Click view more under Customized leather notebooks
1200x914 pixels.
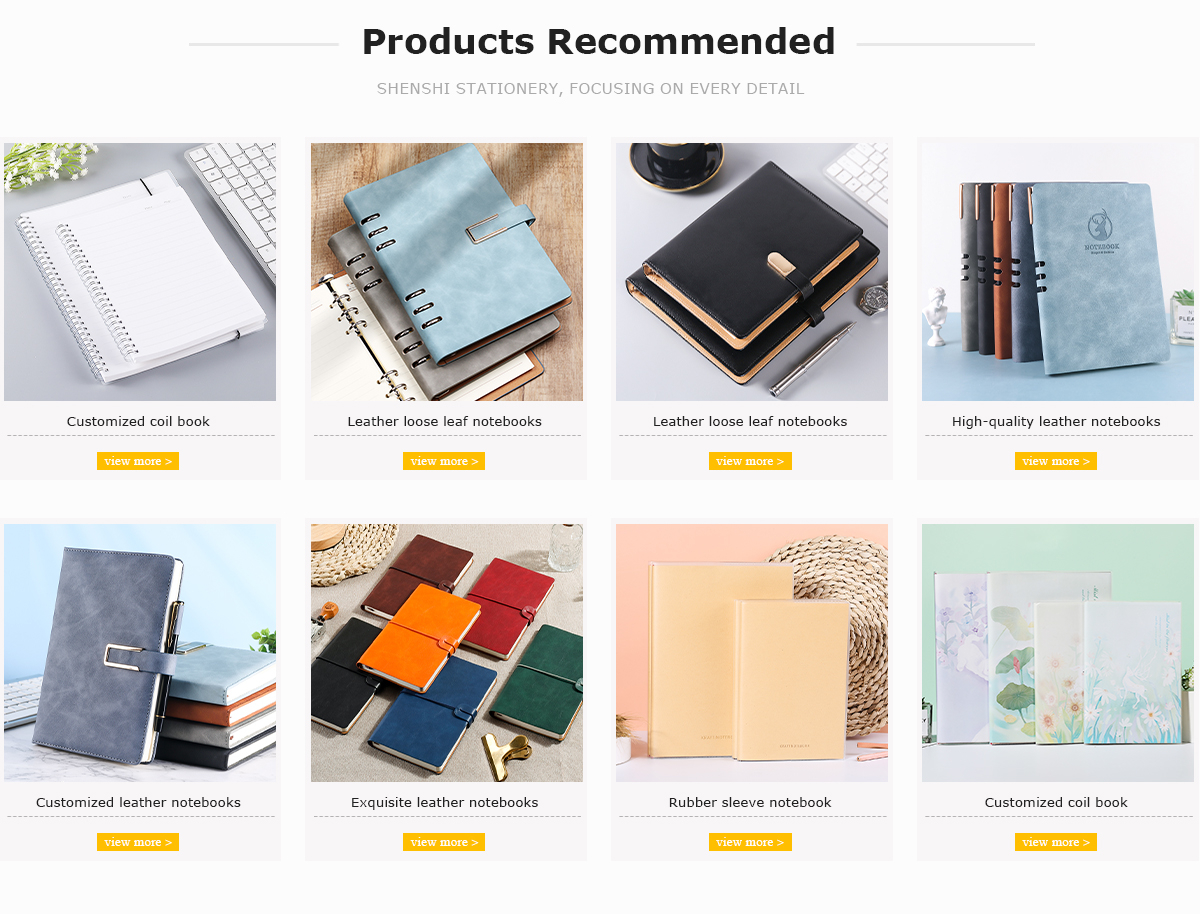(138, 842)
